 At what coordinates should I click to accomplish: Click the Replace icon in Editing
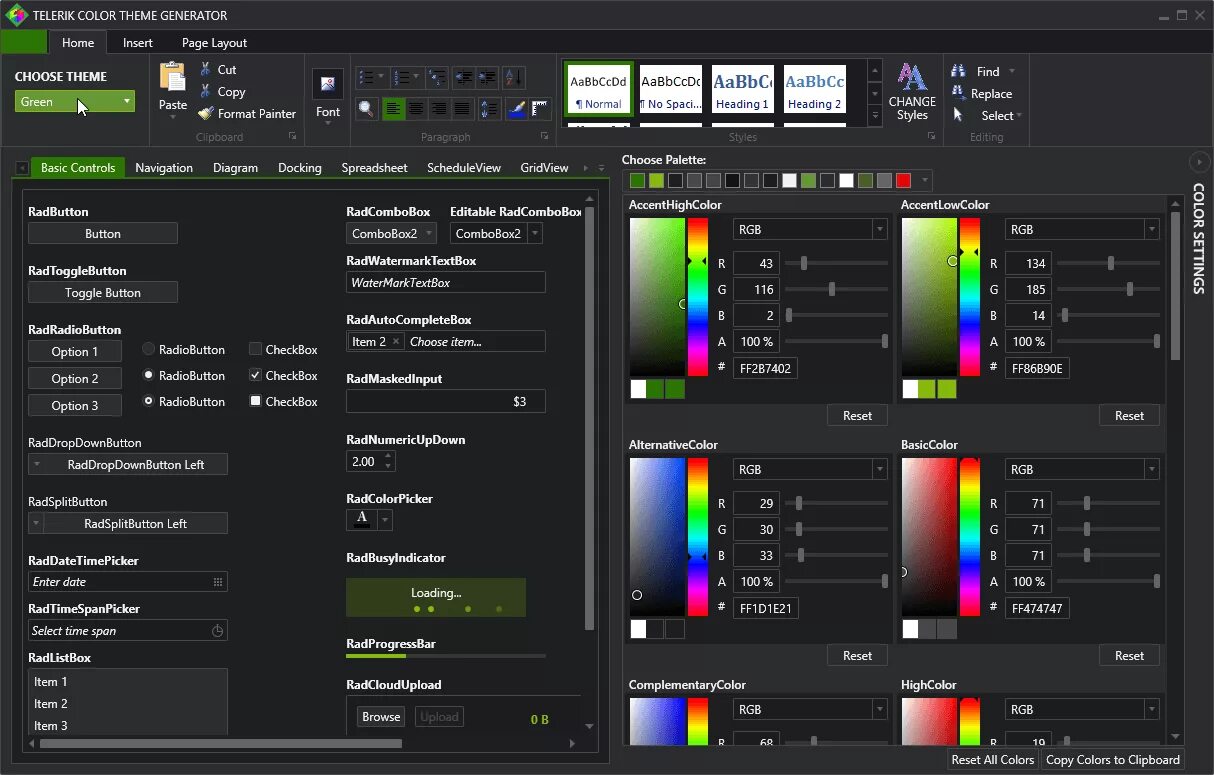[x=958, y=93]
